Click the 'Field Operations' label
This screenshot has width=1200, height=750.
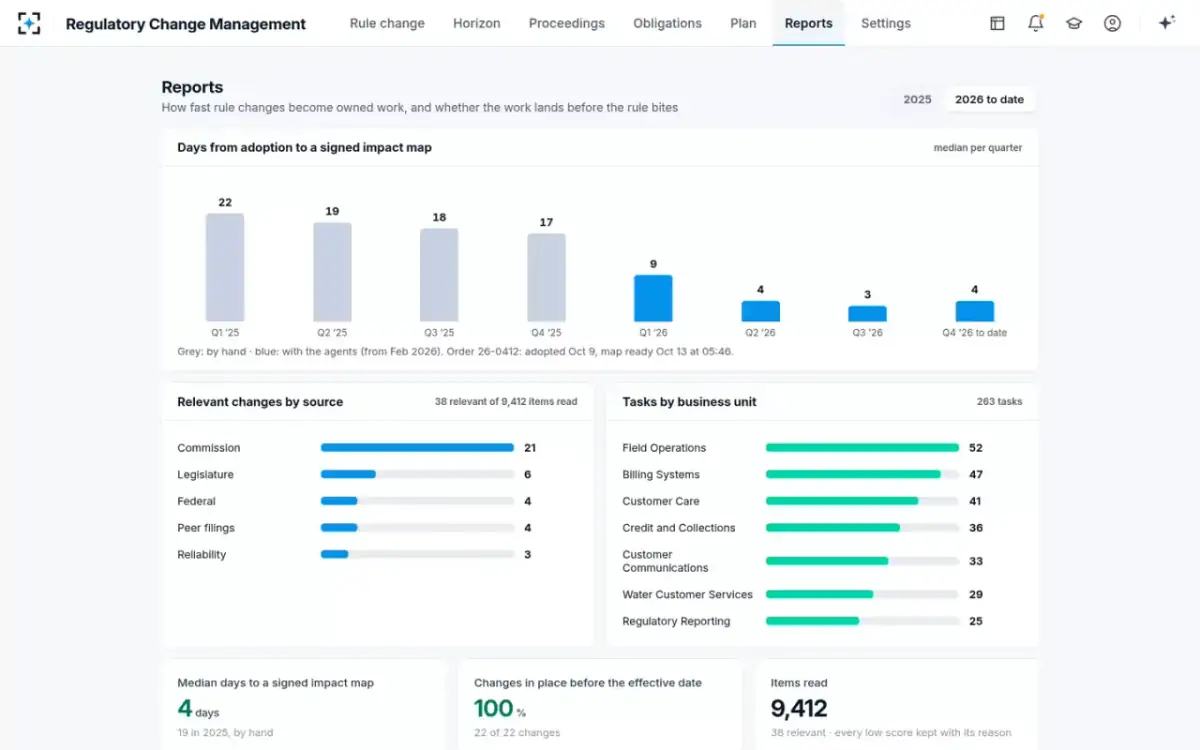click(x=664, y=448)
